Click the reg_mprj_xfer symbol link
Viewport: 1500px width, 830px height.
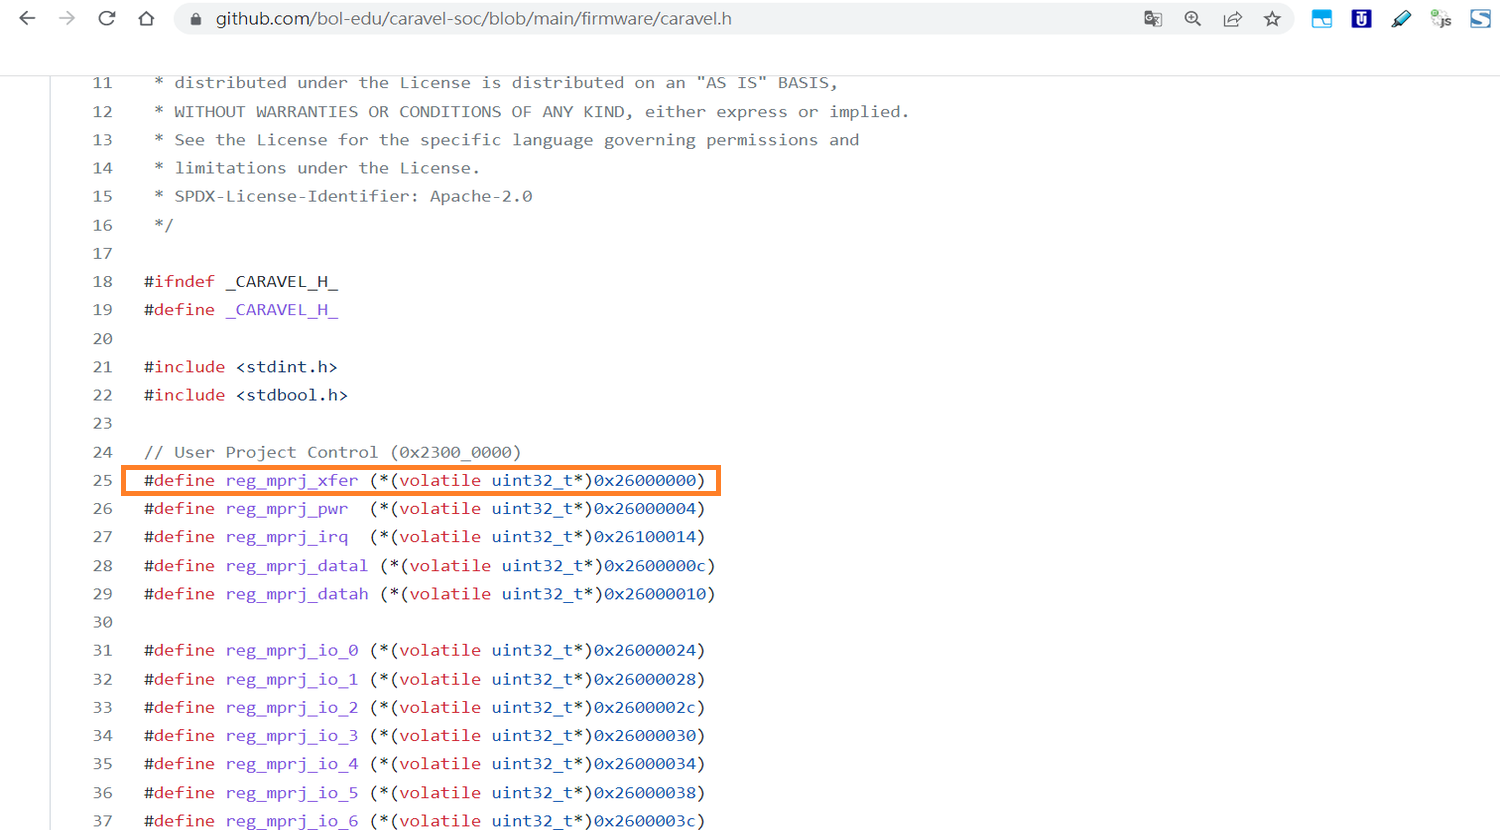point(291,480)
